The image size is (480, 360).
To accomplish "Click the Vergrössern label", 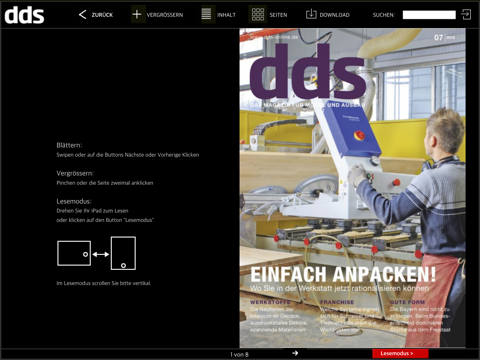I will 165,15.
